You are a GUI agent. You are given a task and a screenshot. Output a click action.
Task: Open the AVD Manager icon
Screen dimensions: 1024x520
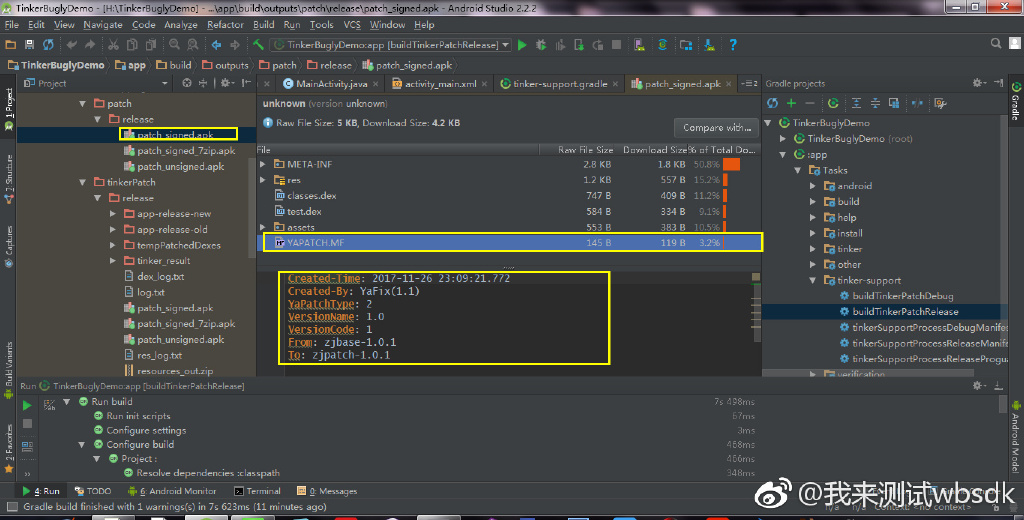tap(639, 44)
